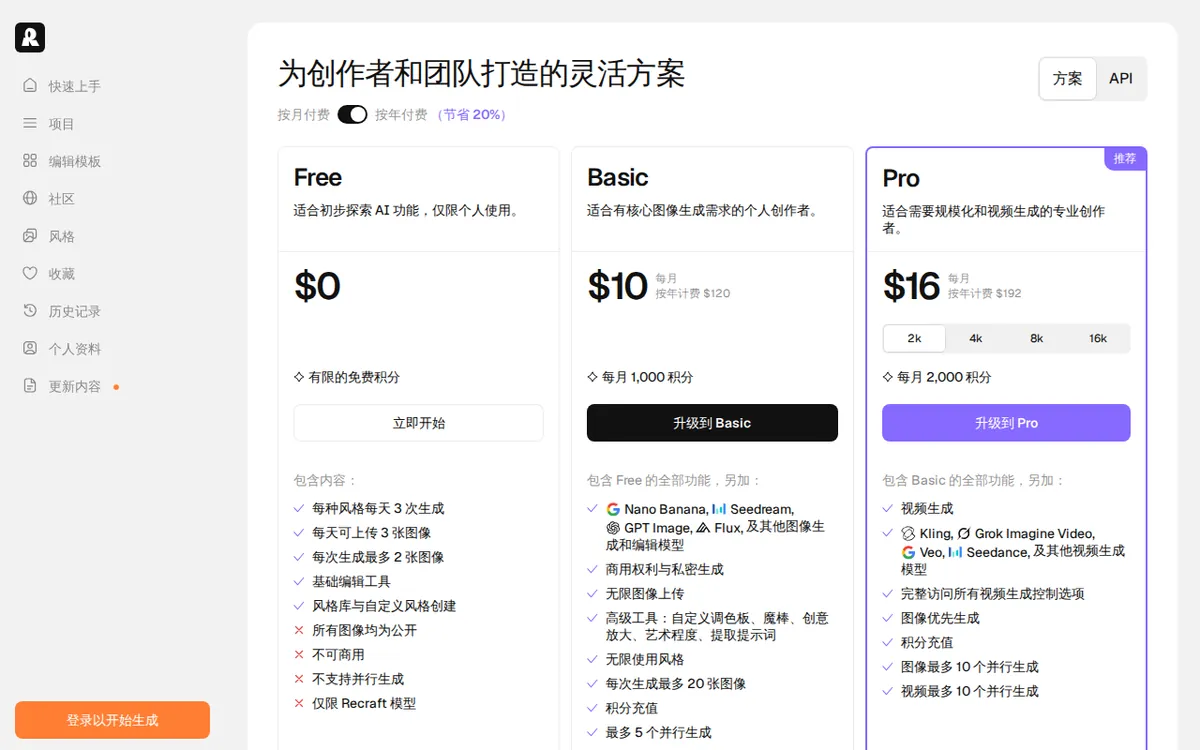Click 商用权利与私密生成 item
The width and height of the screenshot is (1200, 750).
coord(665,569)
